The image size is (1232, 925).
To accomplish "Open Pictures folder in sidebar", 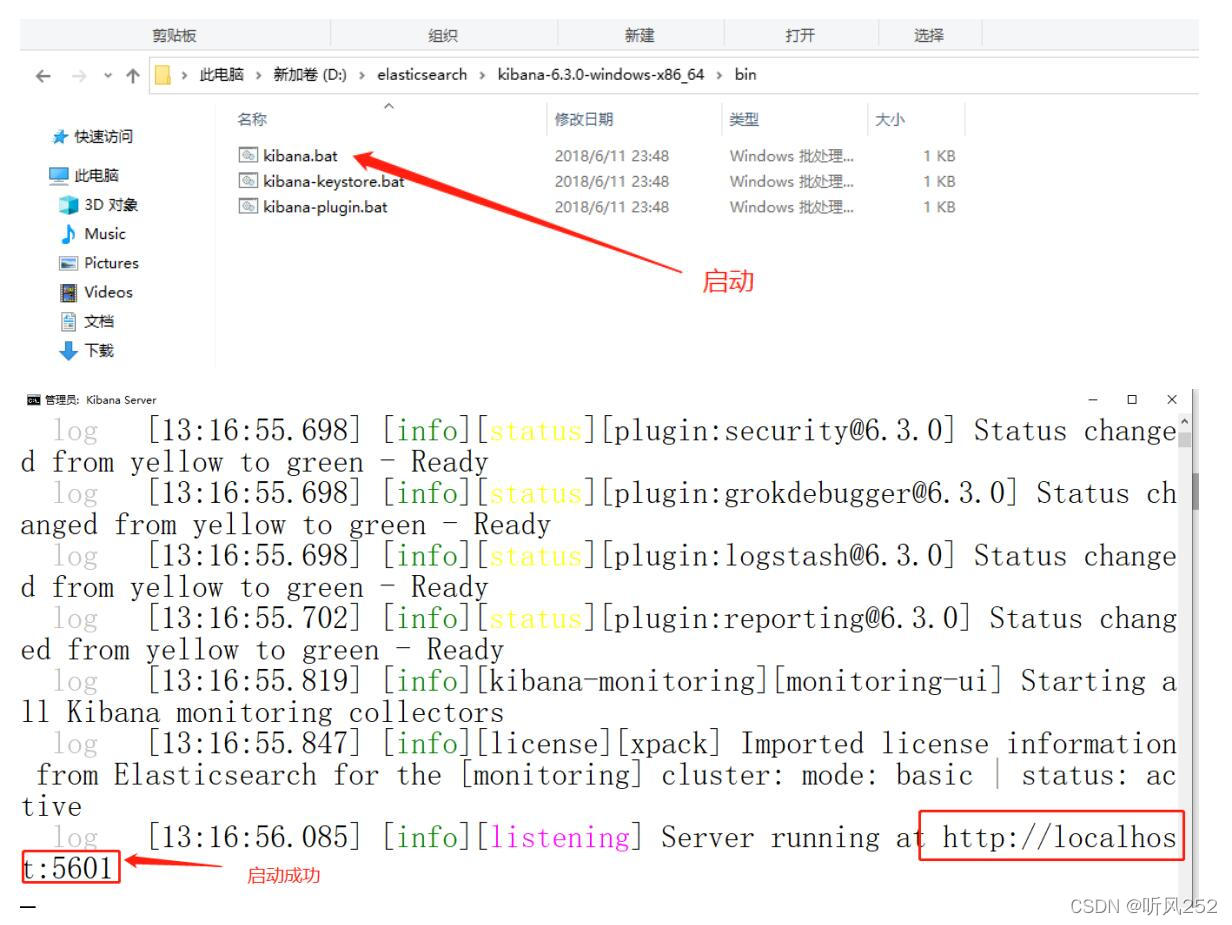I will [x=111, y=263].
